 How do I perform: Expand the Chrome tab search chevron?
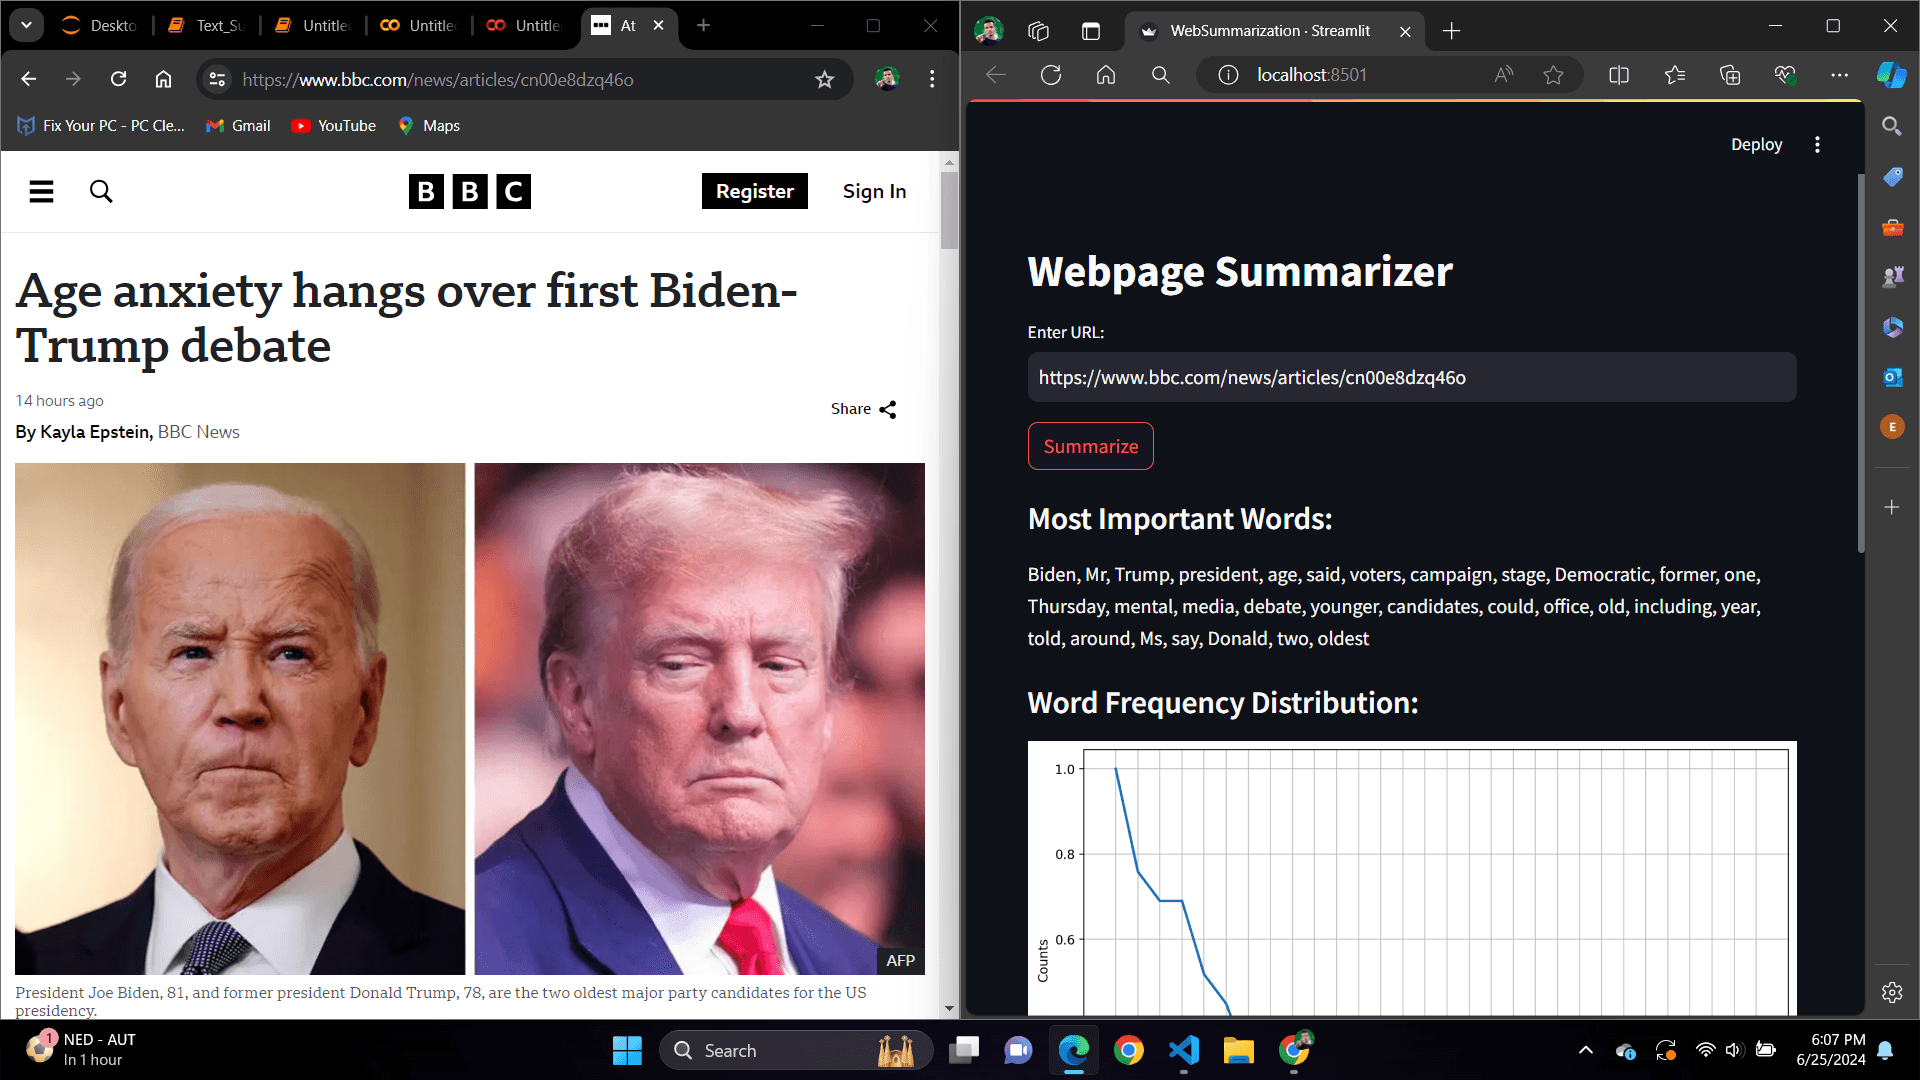26,25
